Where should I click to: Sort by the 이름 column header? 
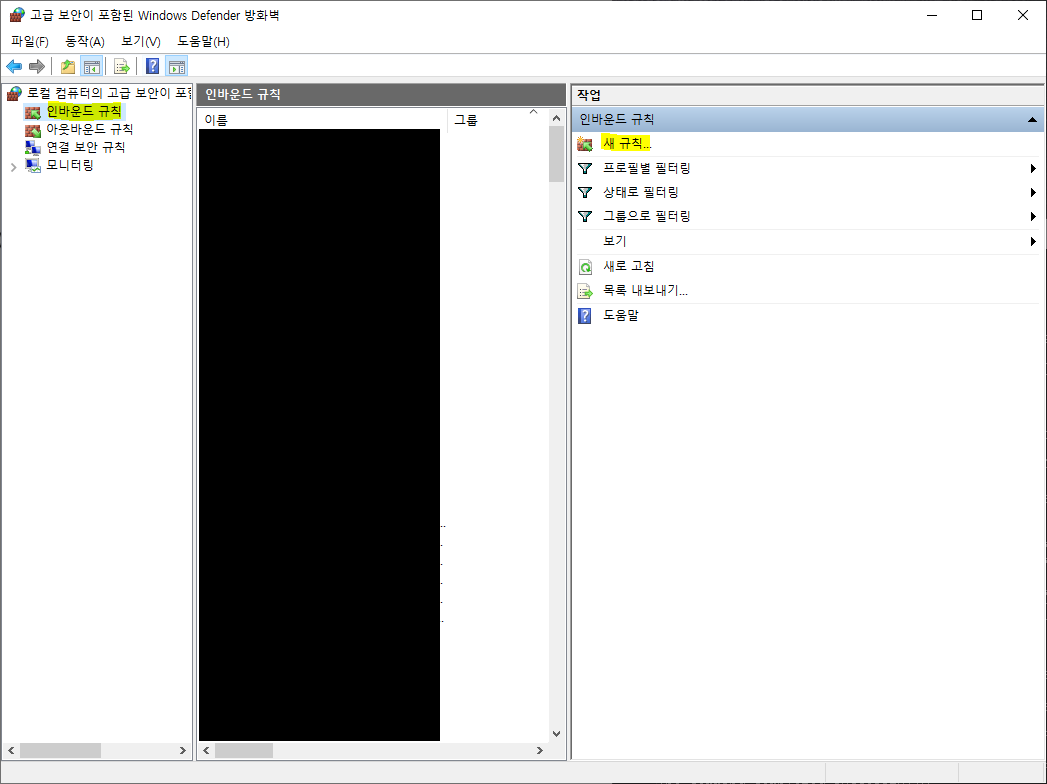[323, 120]
